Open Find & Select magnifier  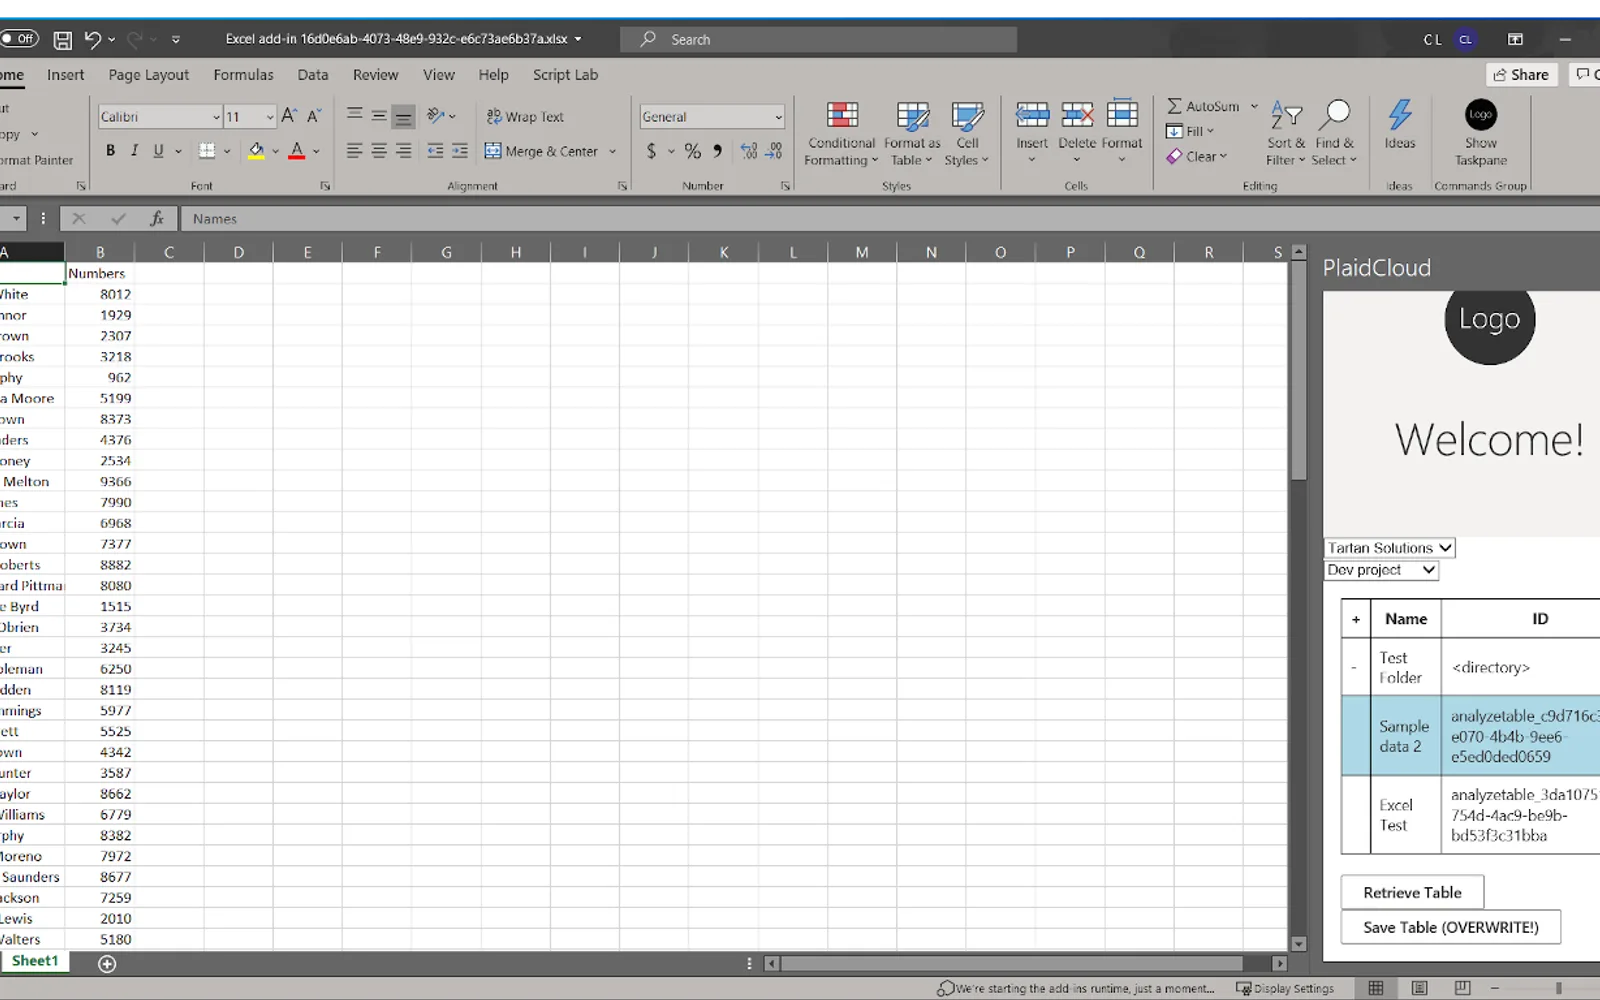[x=1335, y=133]
